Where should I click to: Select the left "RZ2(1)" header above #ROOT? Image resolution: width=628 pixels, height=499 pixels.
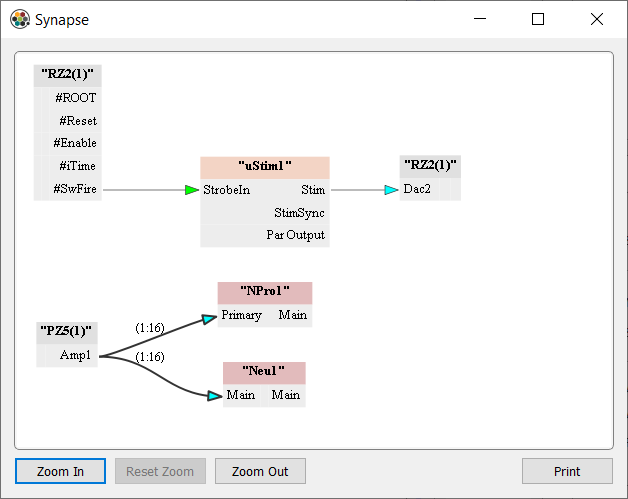point(67,74)
